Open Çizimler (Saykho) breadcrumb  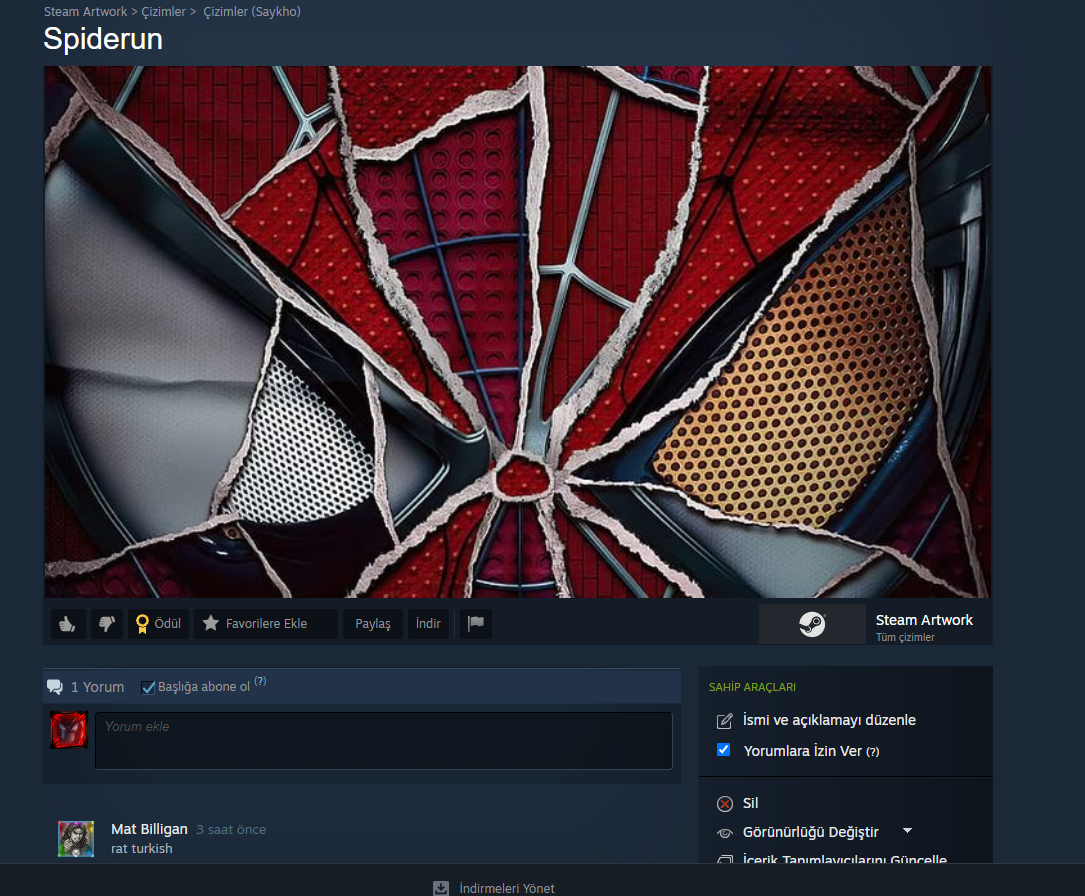pyautogui.click(x=252, y=12)
